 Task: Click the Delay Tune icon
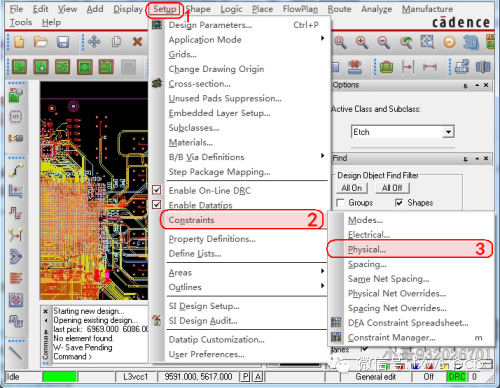[x=16, y=213]
